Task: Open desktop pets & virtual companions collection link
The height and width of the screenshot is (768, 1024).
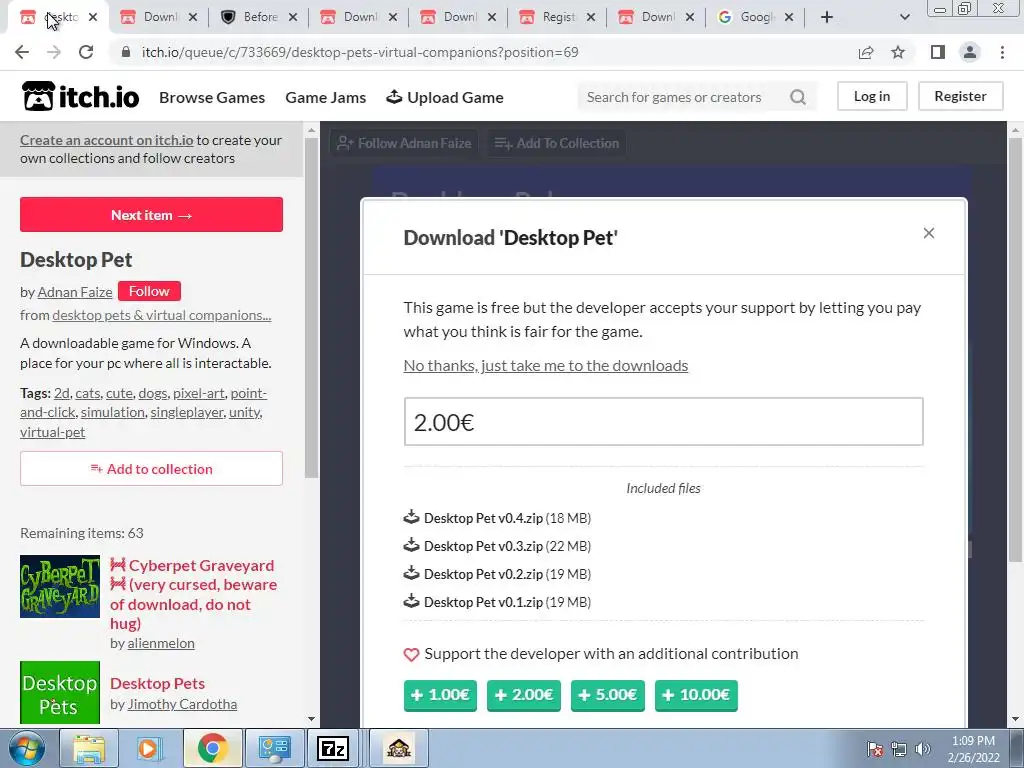Action: (x=161, y=315)
